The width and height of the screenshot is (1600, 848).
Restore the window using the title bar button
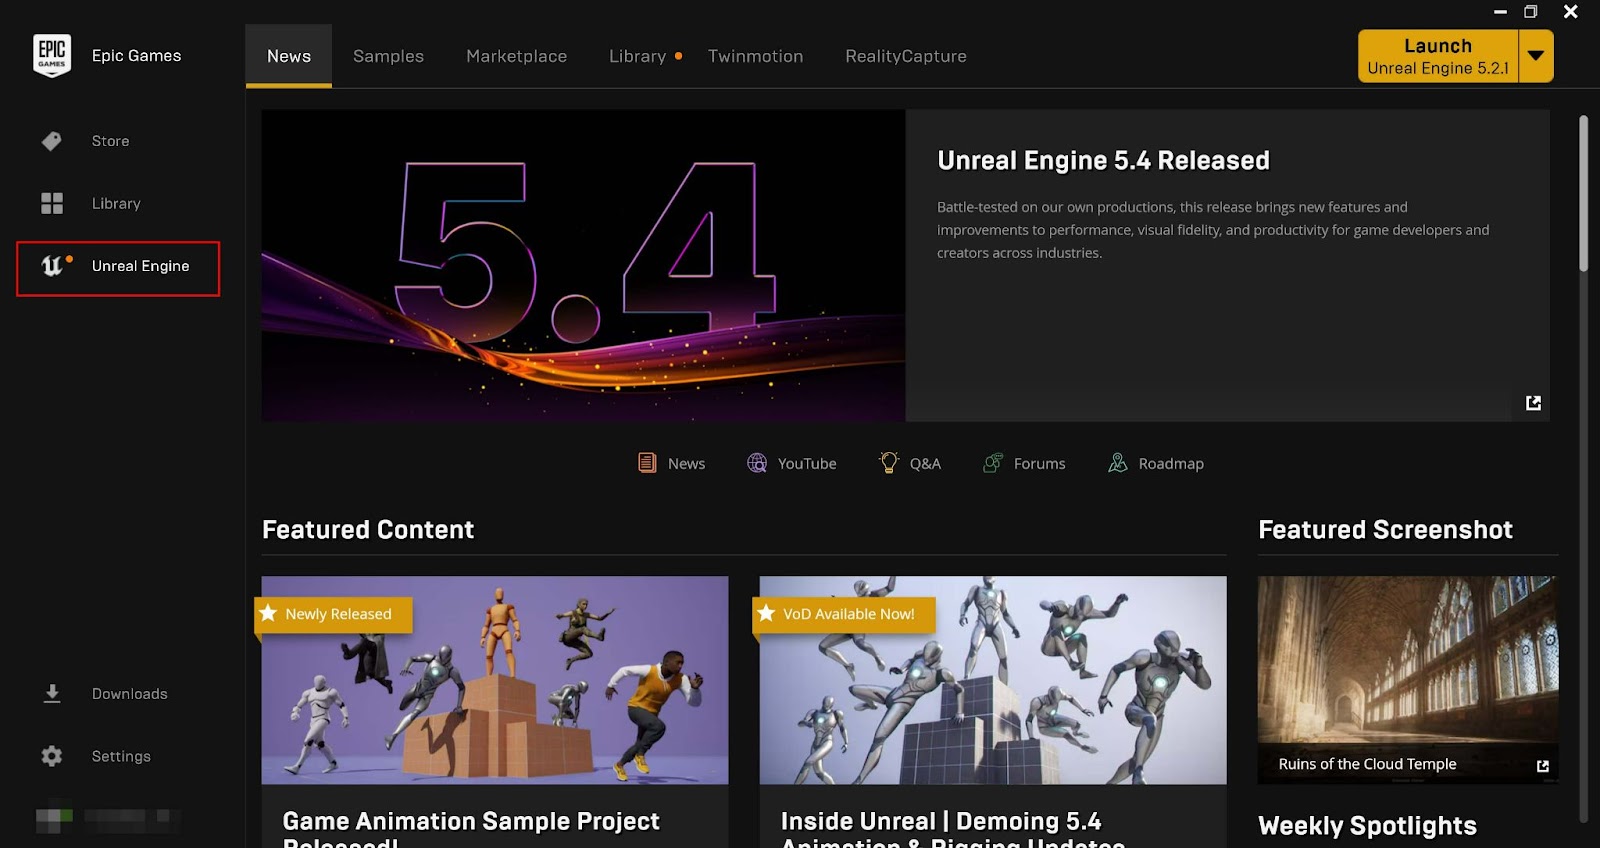tap(1530, 12)
